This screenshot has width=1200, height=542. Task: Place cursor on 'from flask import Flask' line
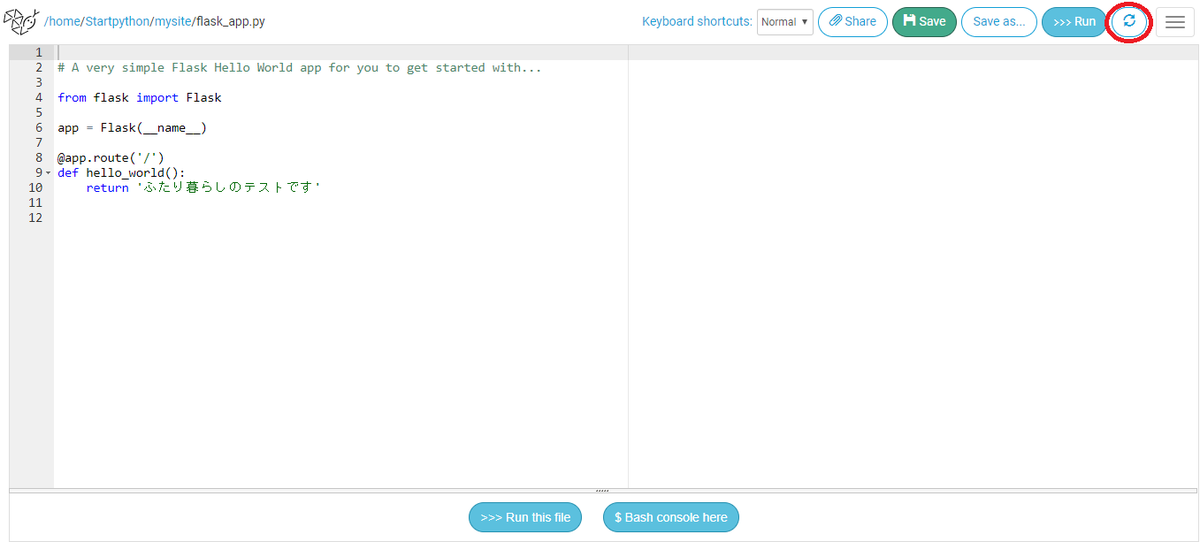coord(139,97)
